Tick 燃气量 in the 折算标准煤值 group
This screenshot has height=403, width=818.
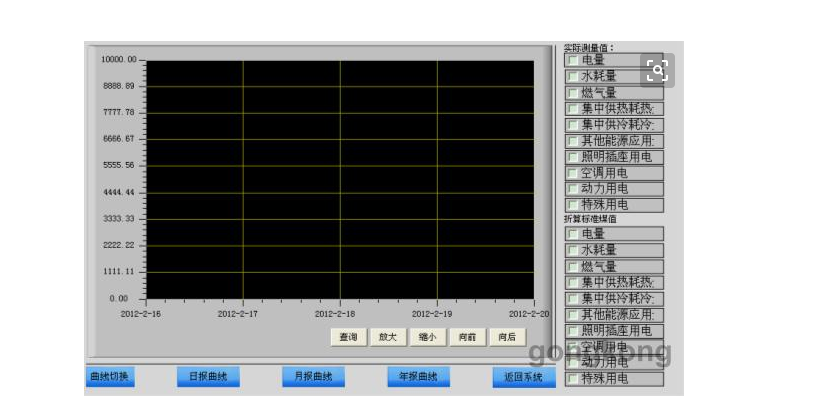(573, 266)
